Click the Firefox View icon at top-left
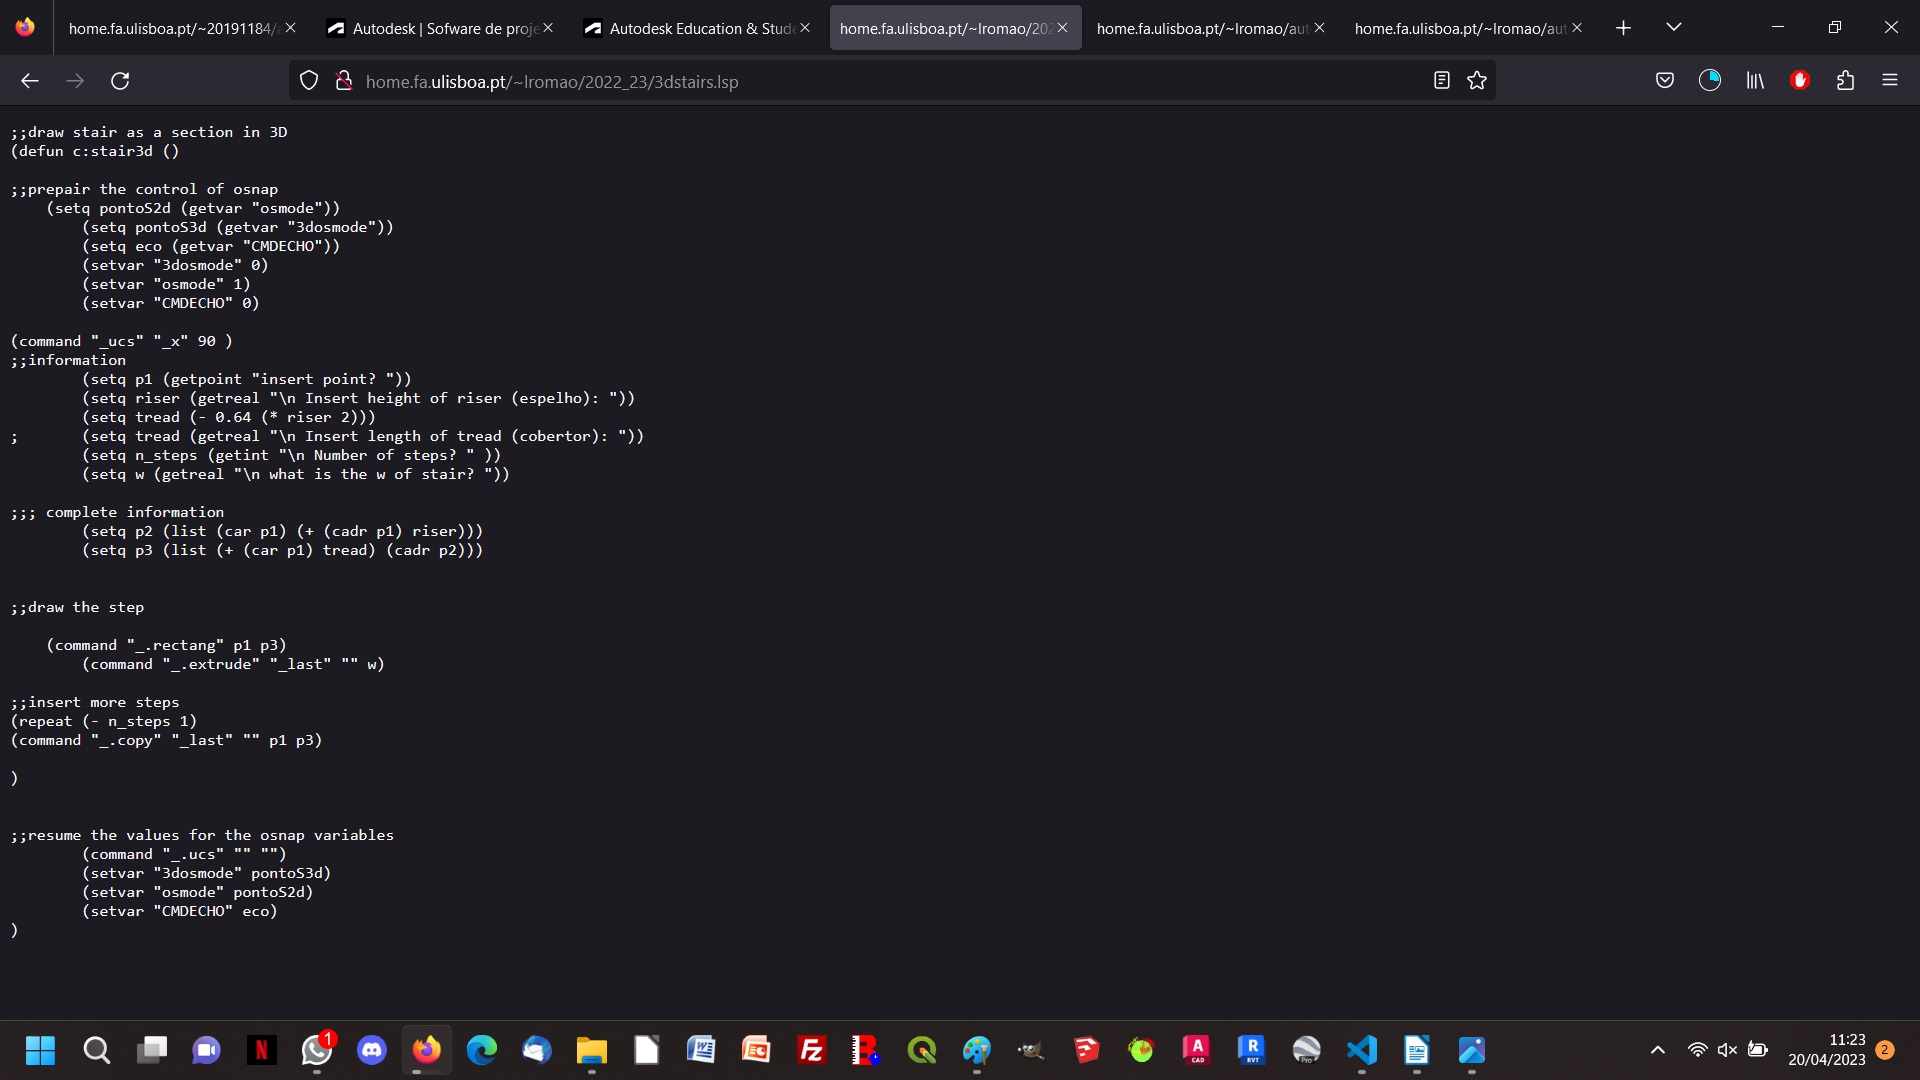 tap(25, 28)
